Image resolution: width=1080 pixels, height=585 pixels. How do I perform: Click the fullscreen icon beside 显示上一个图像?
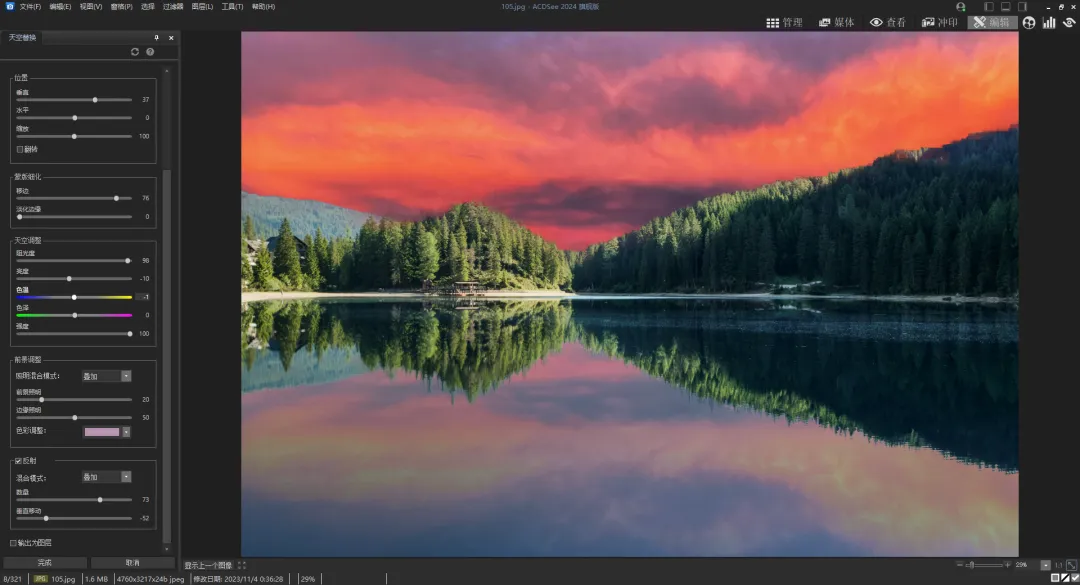[x=242, y=566]
